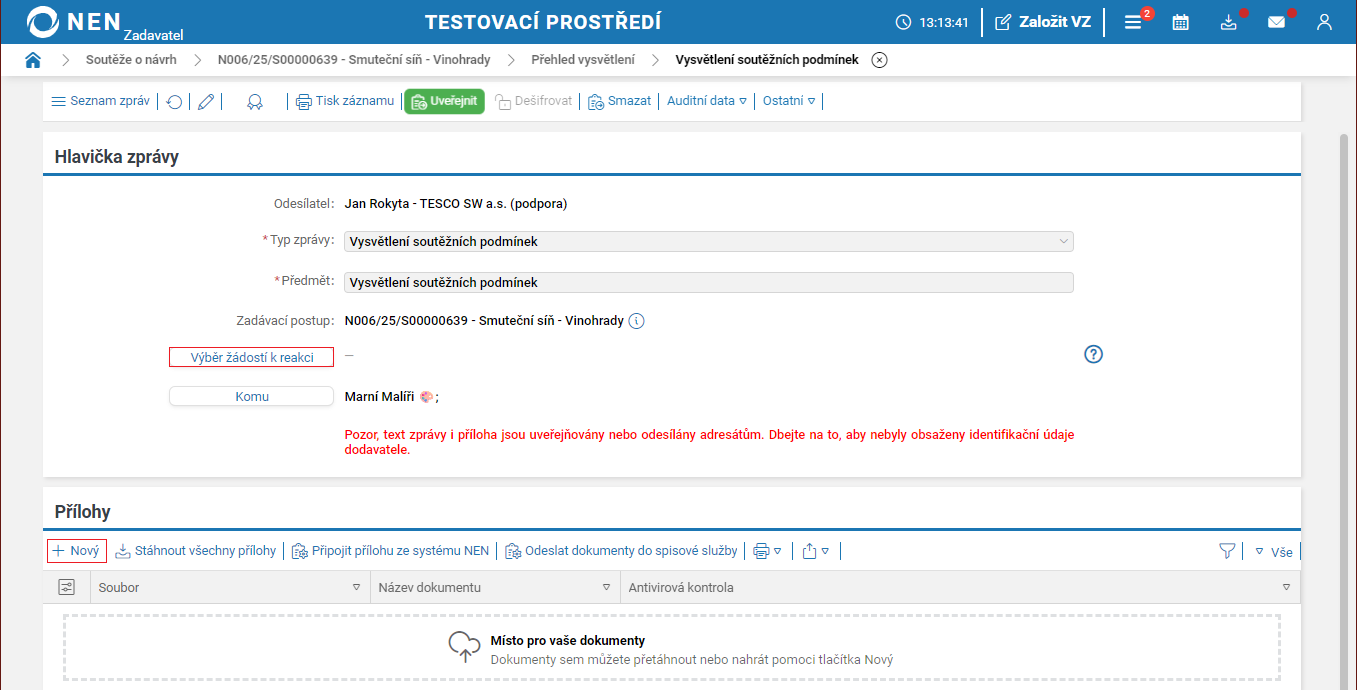Click the green Uveřejnit button
Viewport: 1357px width, 690px height.
coord(444,101)
